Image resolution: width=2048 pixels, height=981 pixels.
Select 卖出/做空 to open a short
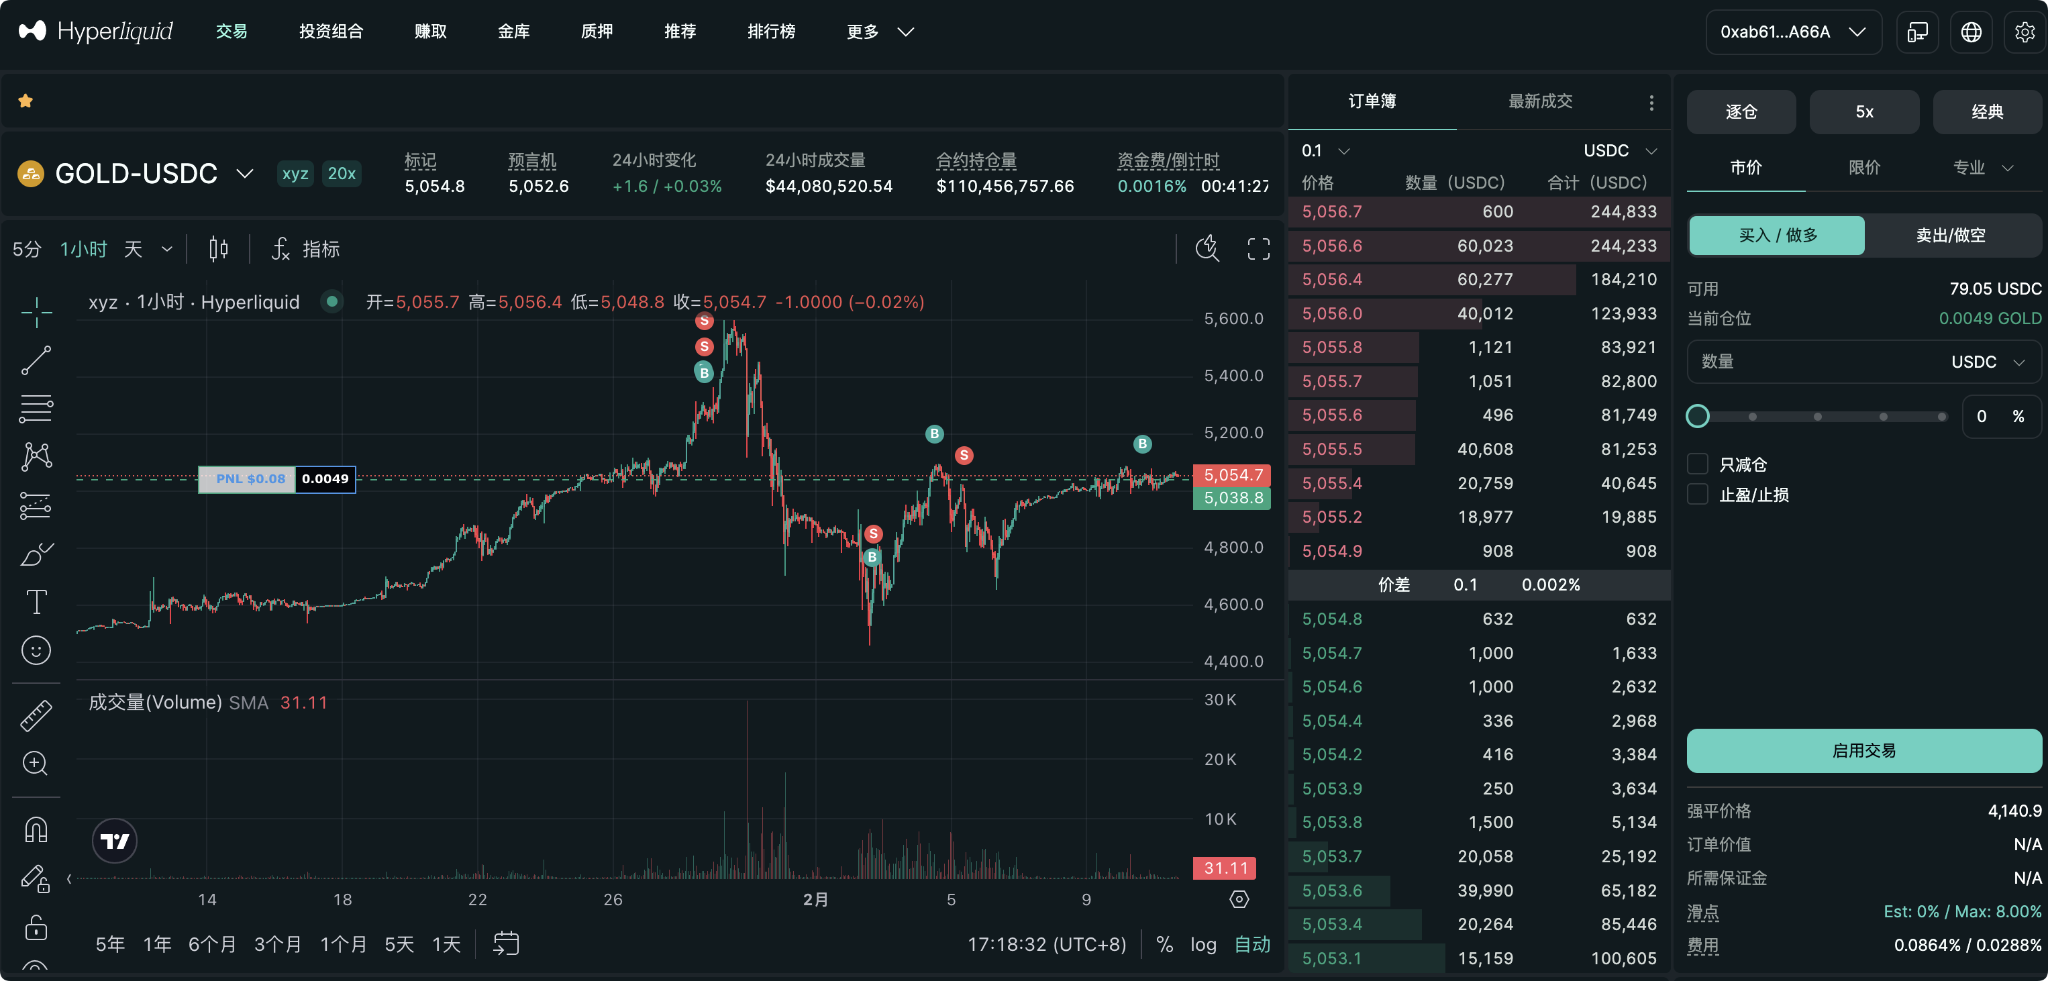(1951, 235)
